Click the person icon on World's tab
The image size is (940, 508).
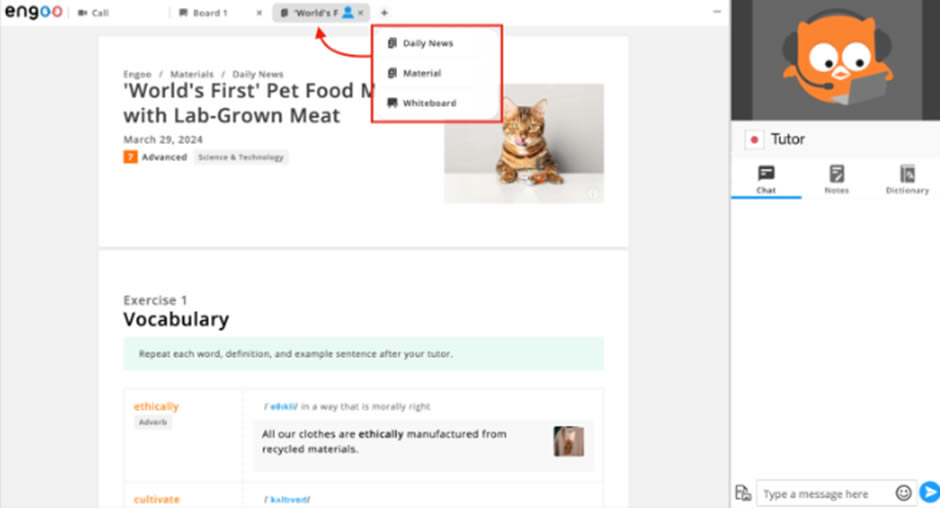[x=348, y=12]
